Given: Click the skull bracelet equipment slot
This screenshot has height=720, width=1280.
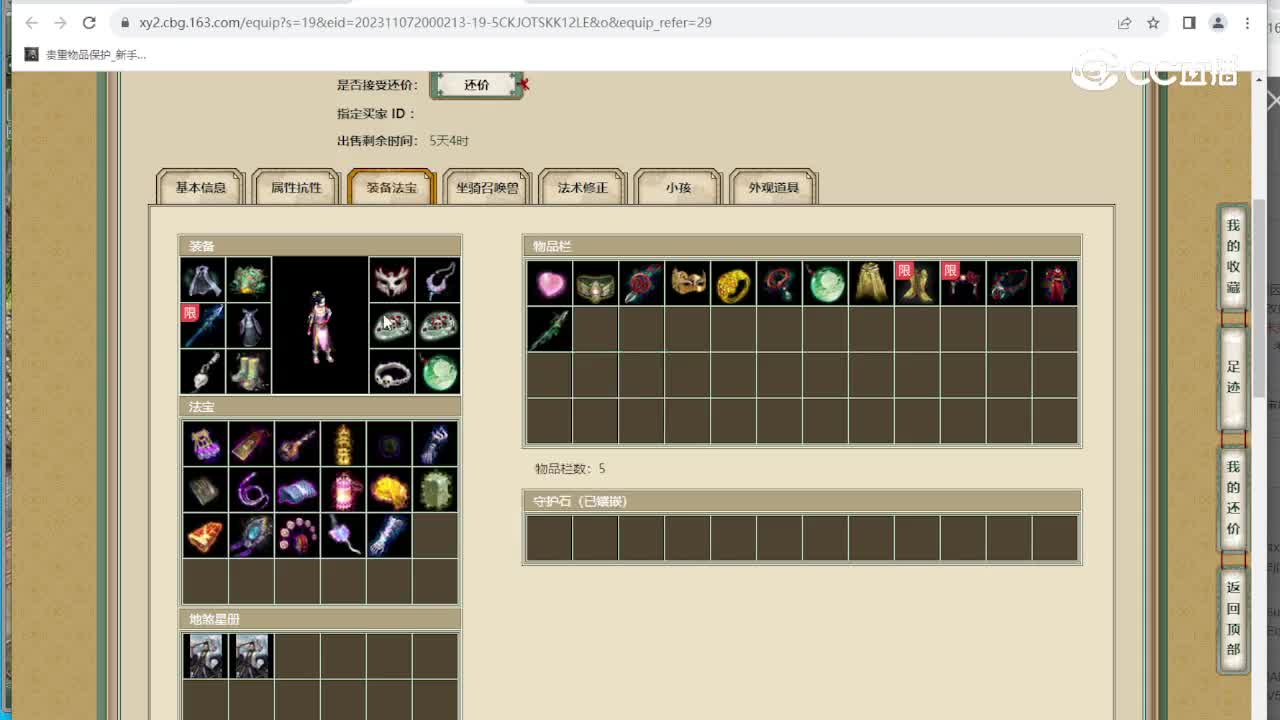Looking at the screenshot, I should [391, 372].
